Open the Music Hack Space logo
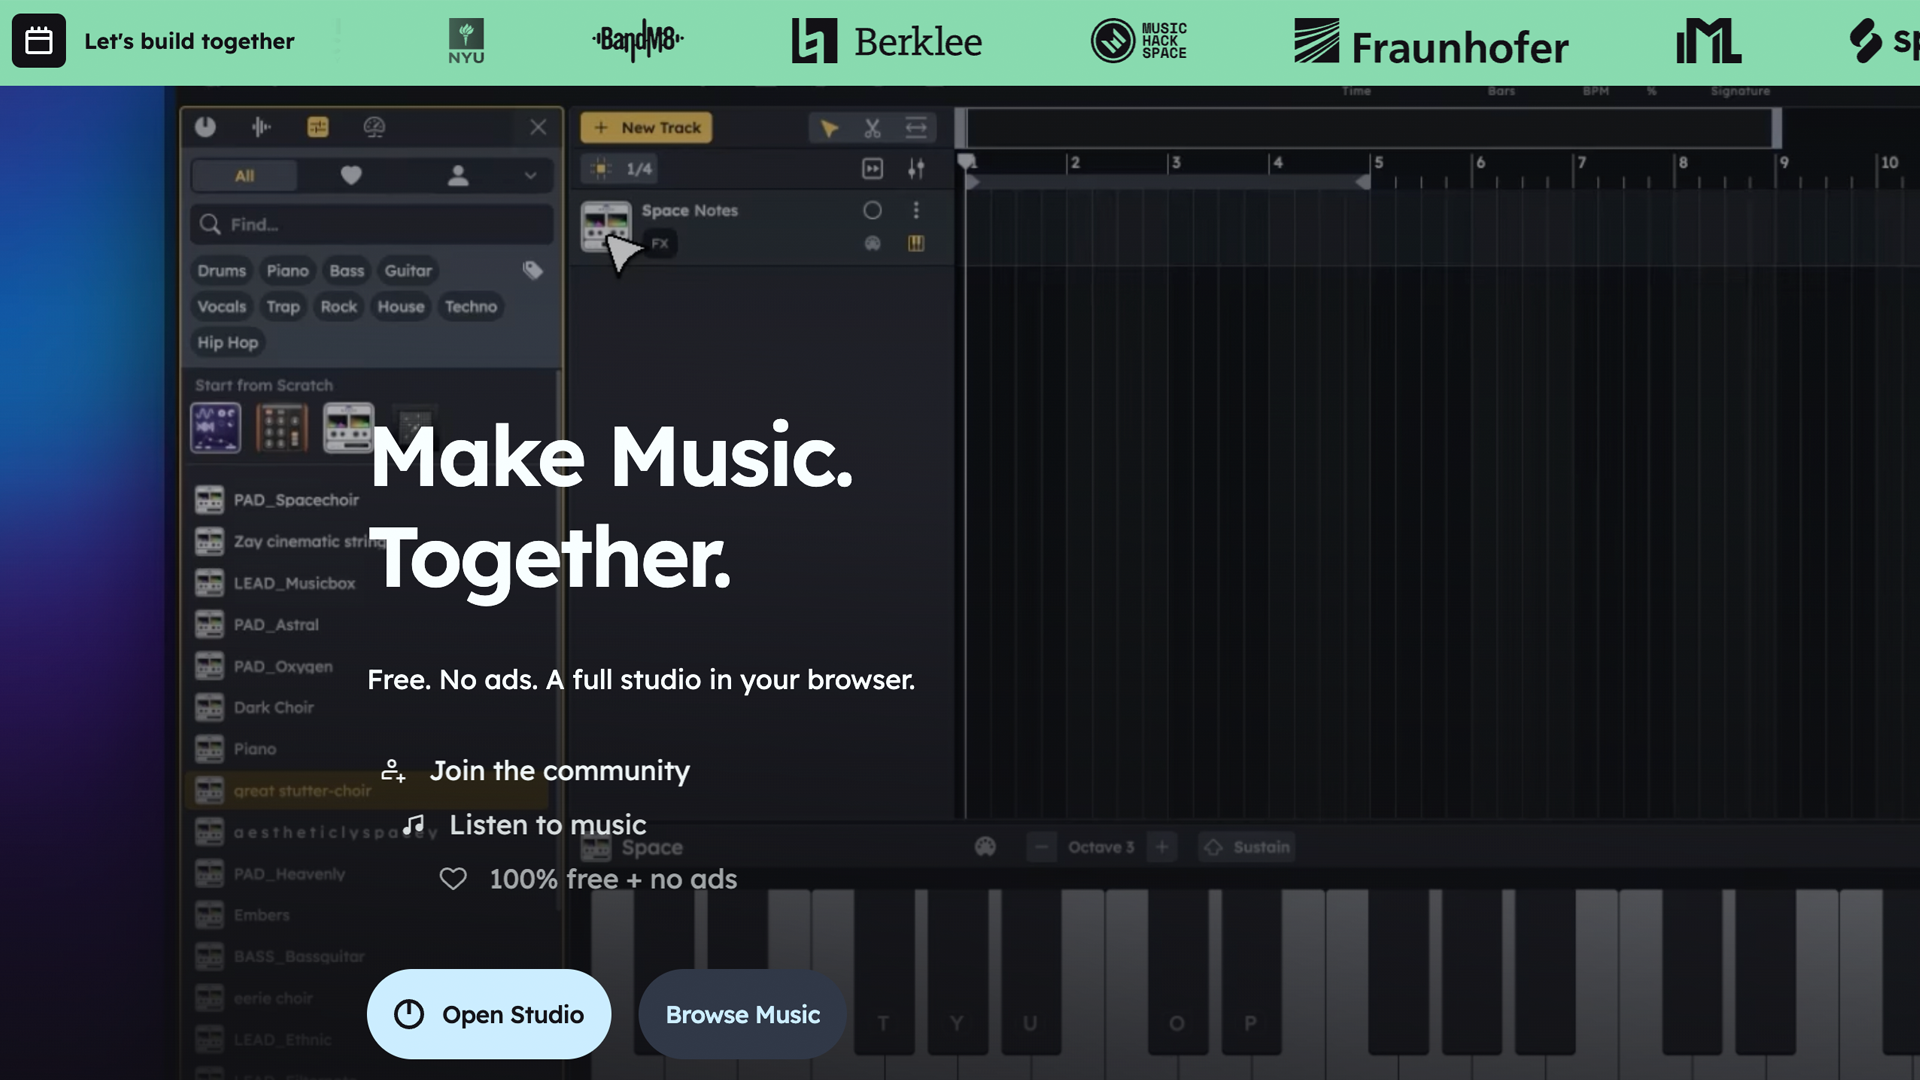This screenshot has width=1920, height=1080. click(1139, 41)
